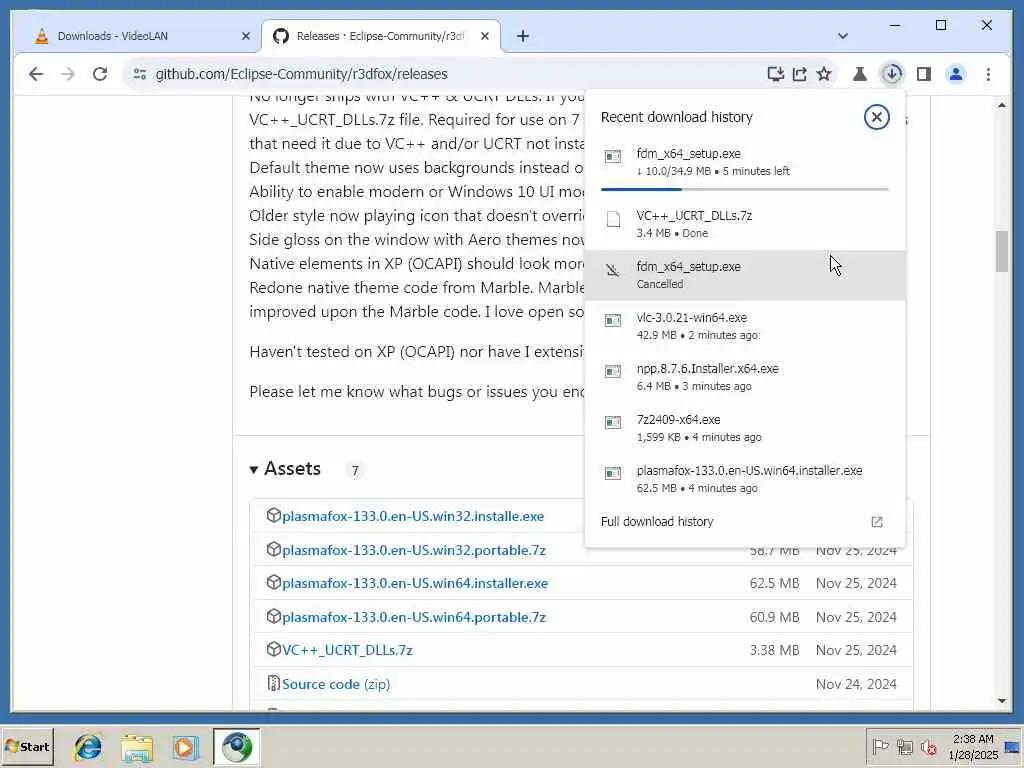Open npp.8.7.6.Installer.x64.exe download

[x=744, y=377]
